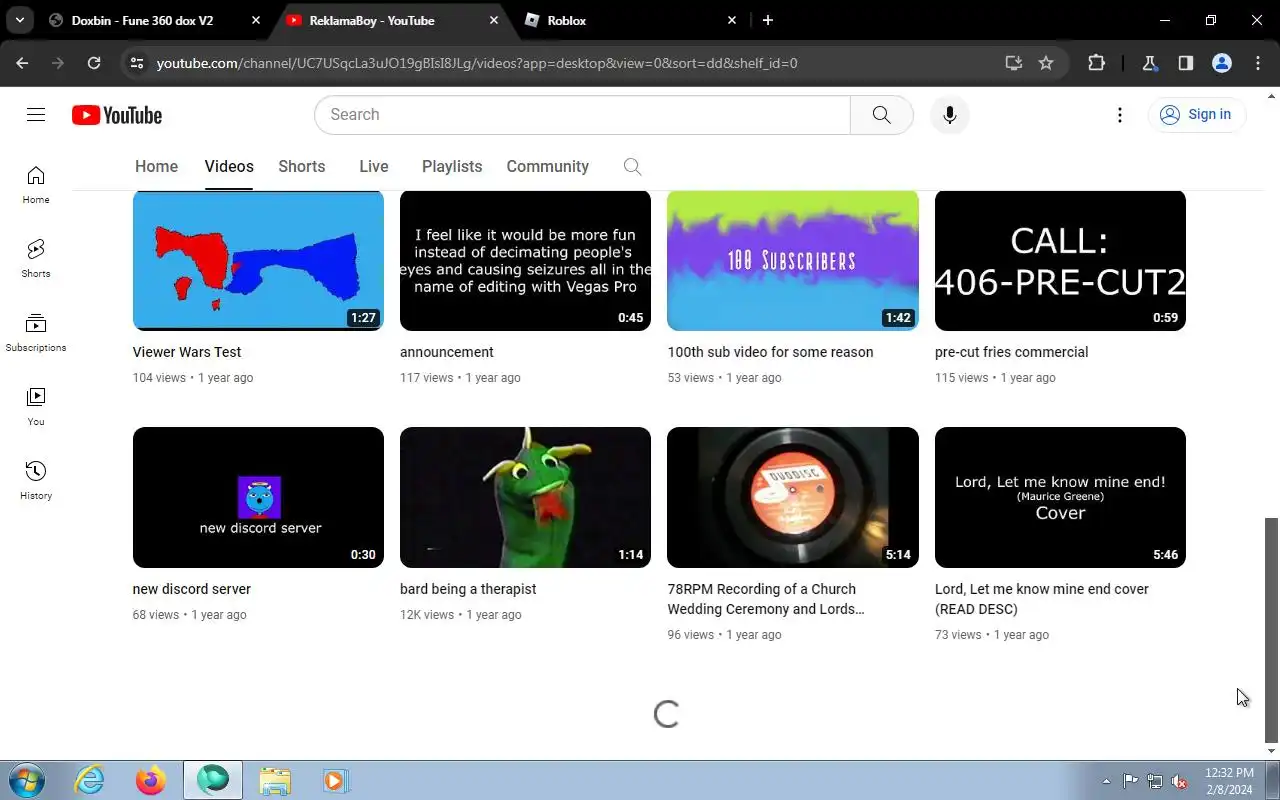
Task: Open YouTube settings three-dot menu
Action: click(x=1120, y=115)
